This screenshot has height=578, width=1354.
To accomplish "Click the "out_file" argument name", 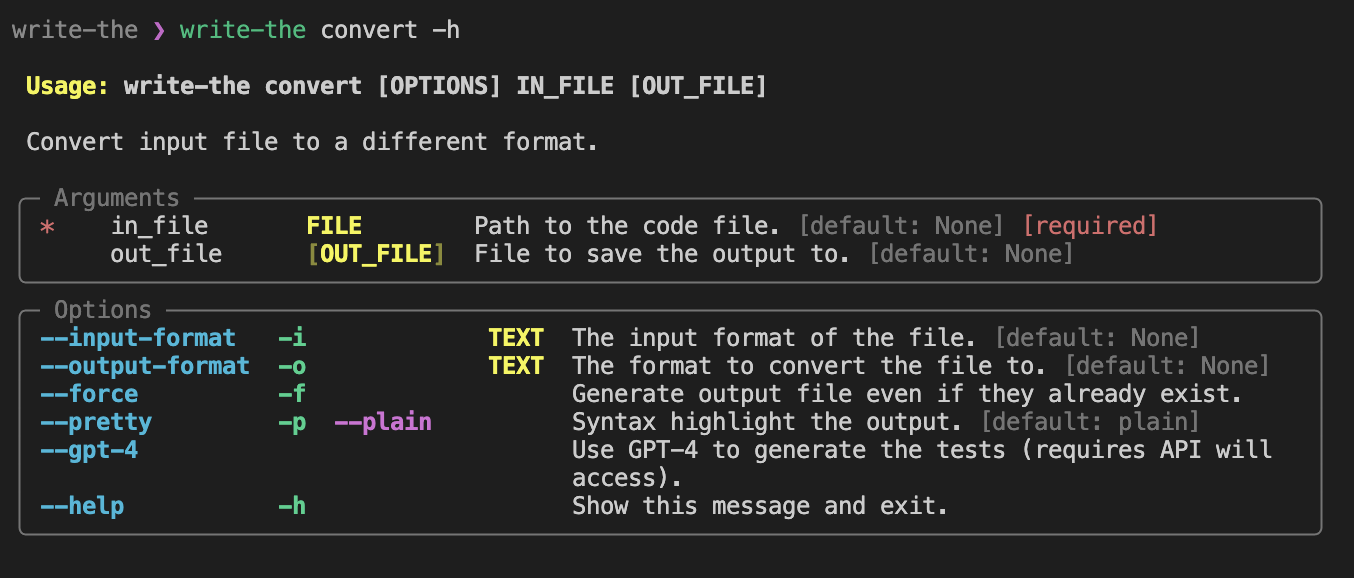I will tap(166, 254).
